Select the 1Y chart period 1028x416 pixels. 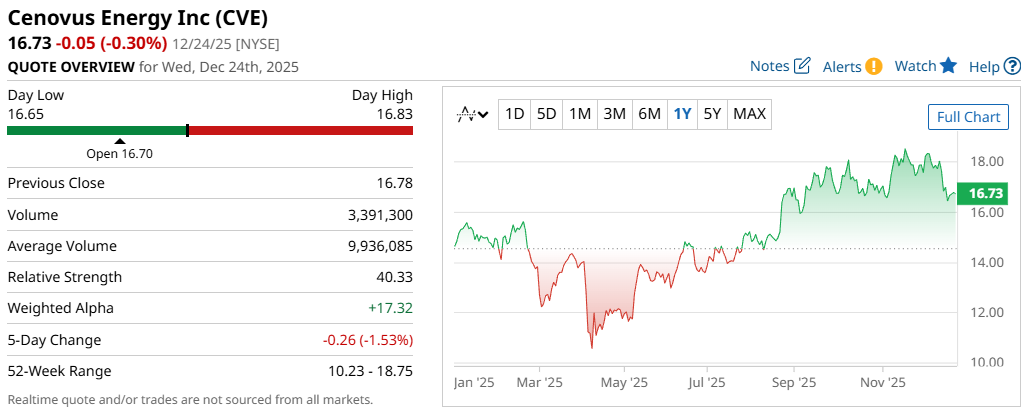tap(682, 114)
